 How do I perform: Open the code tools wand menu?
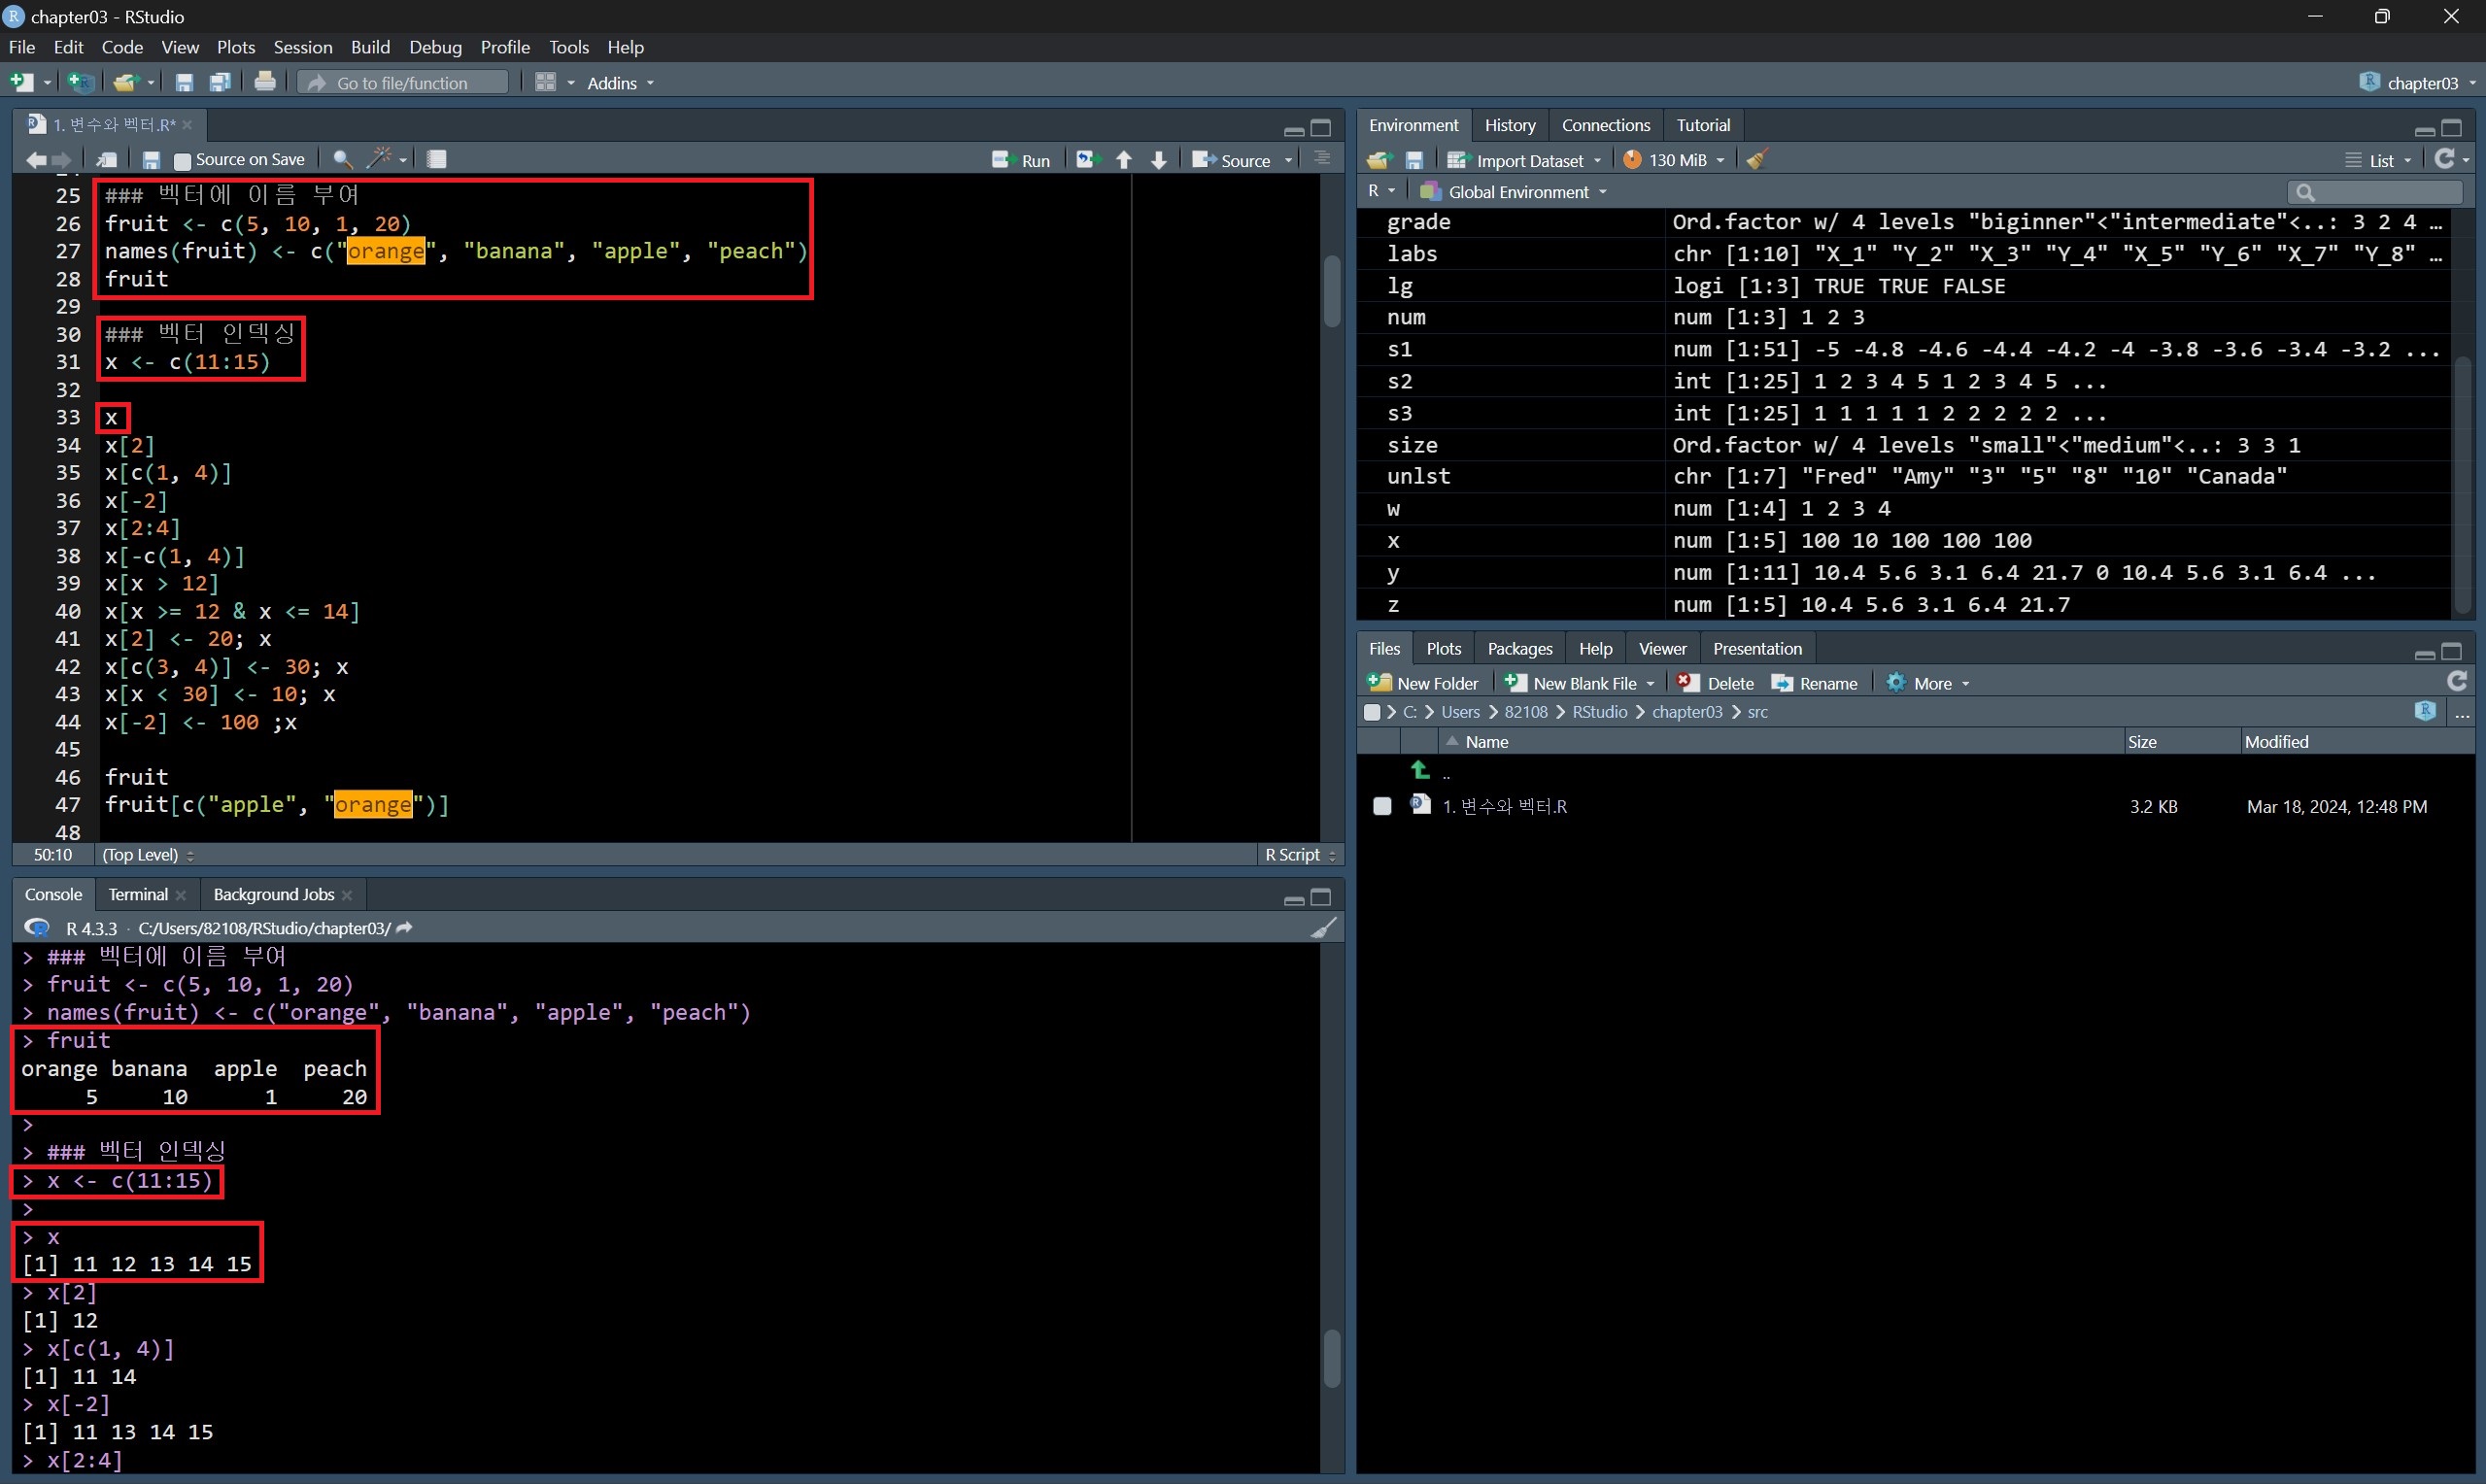pyautogui.click(x=381, y=159)
